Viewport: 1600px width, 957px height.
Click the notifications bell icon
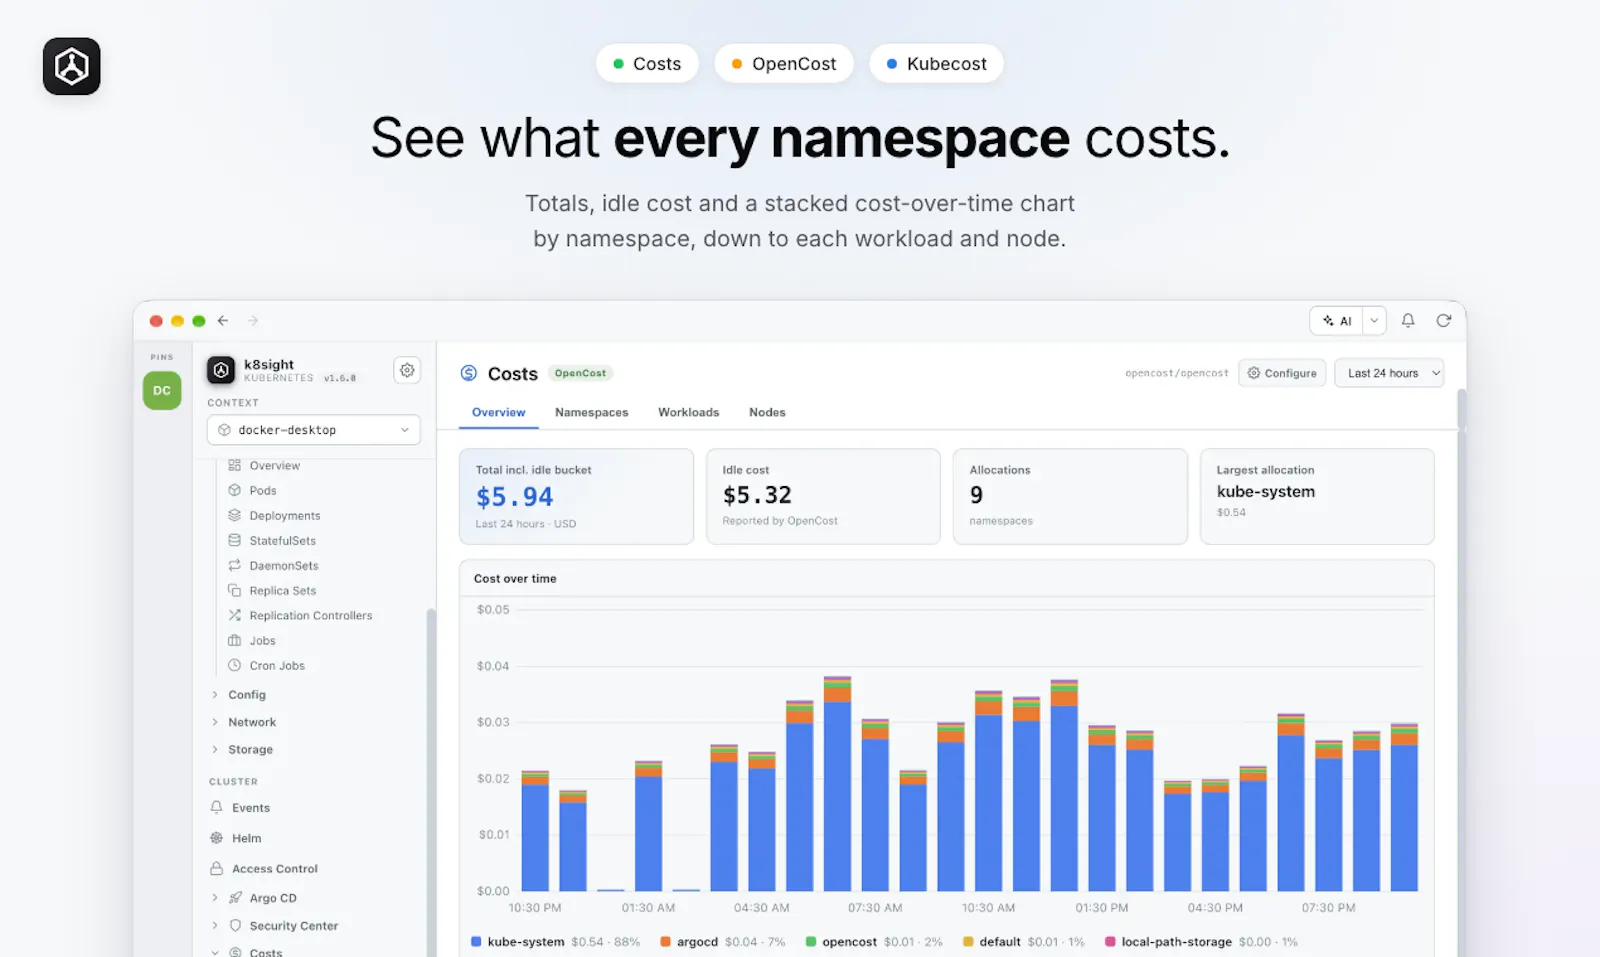(1408, 320)
